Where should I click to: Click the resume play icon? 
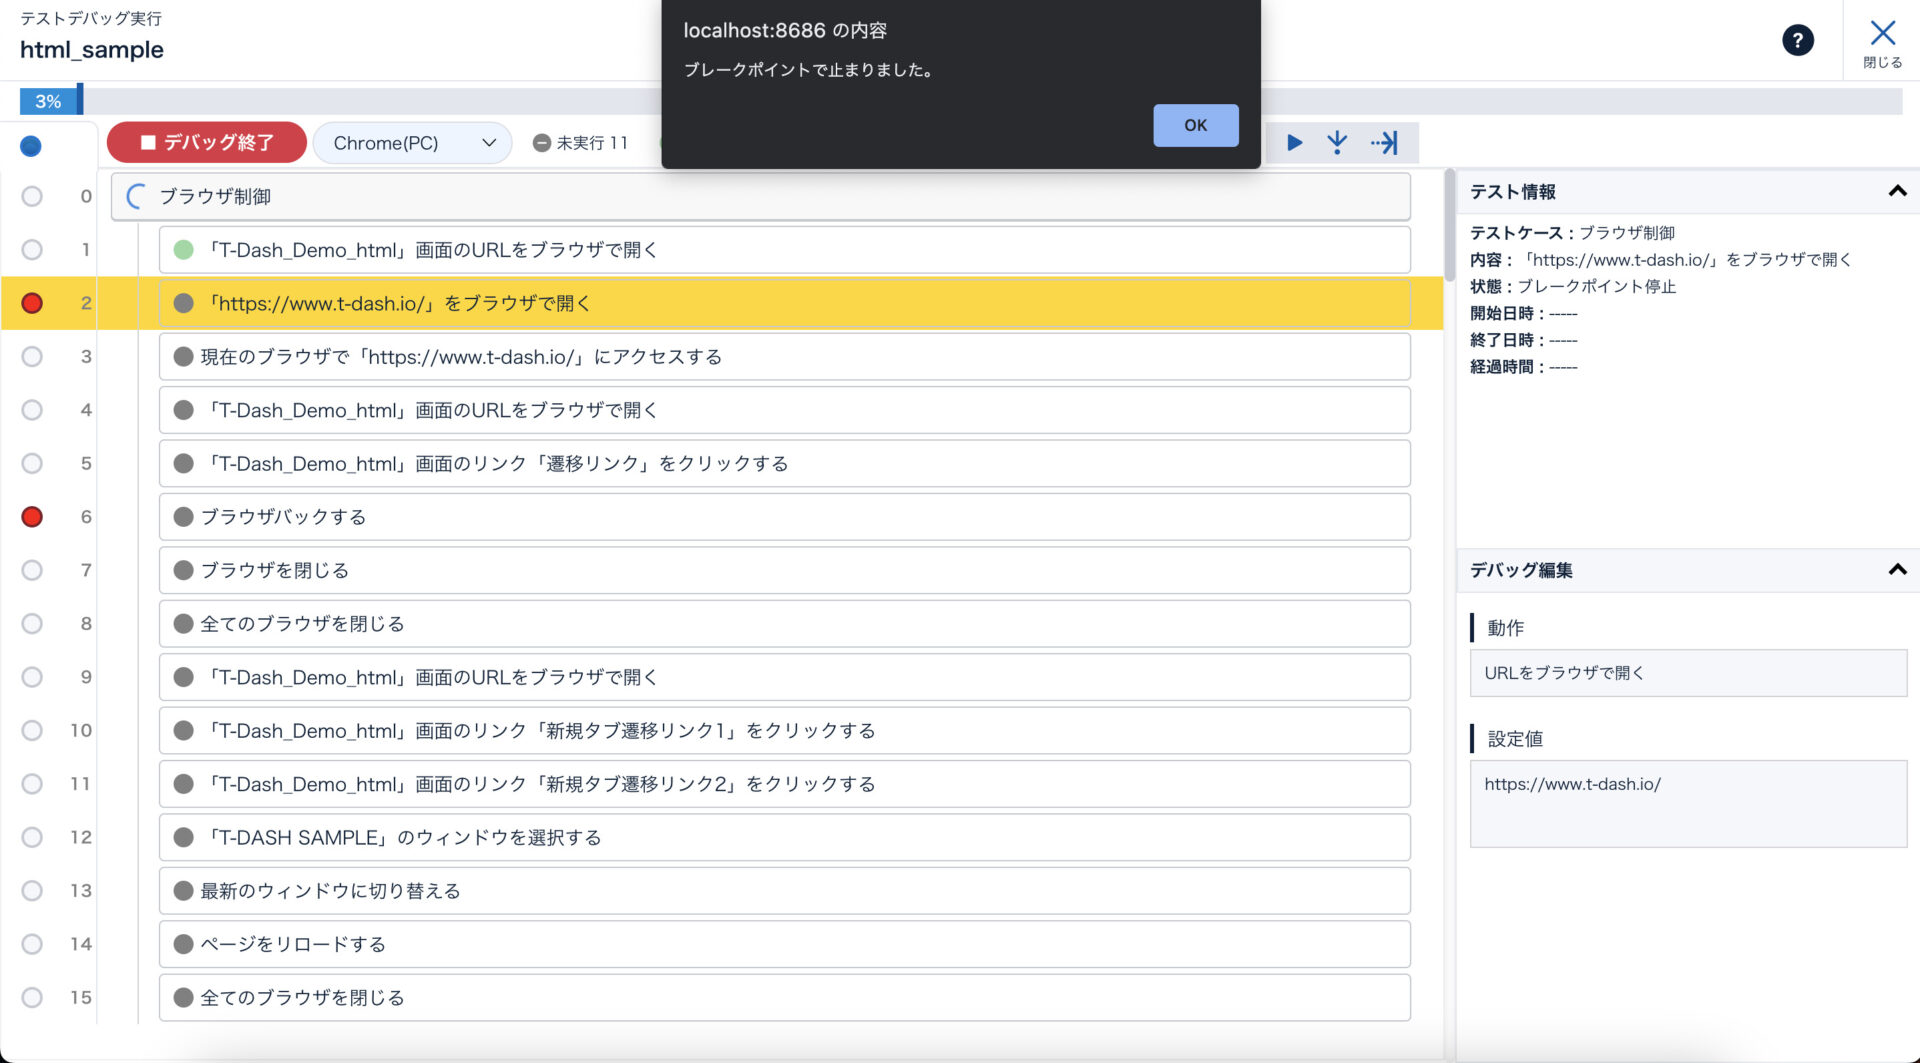(1294, 143)
